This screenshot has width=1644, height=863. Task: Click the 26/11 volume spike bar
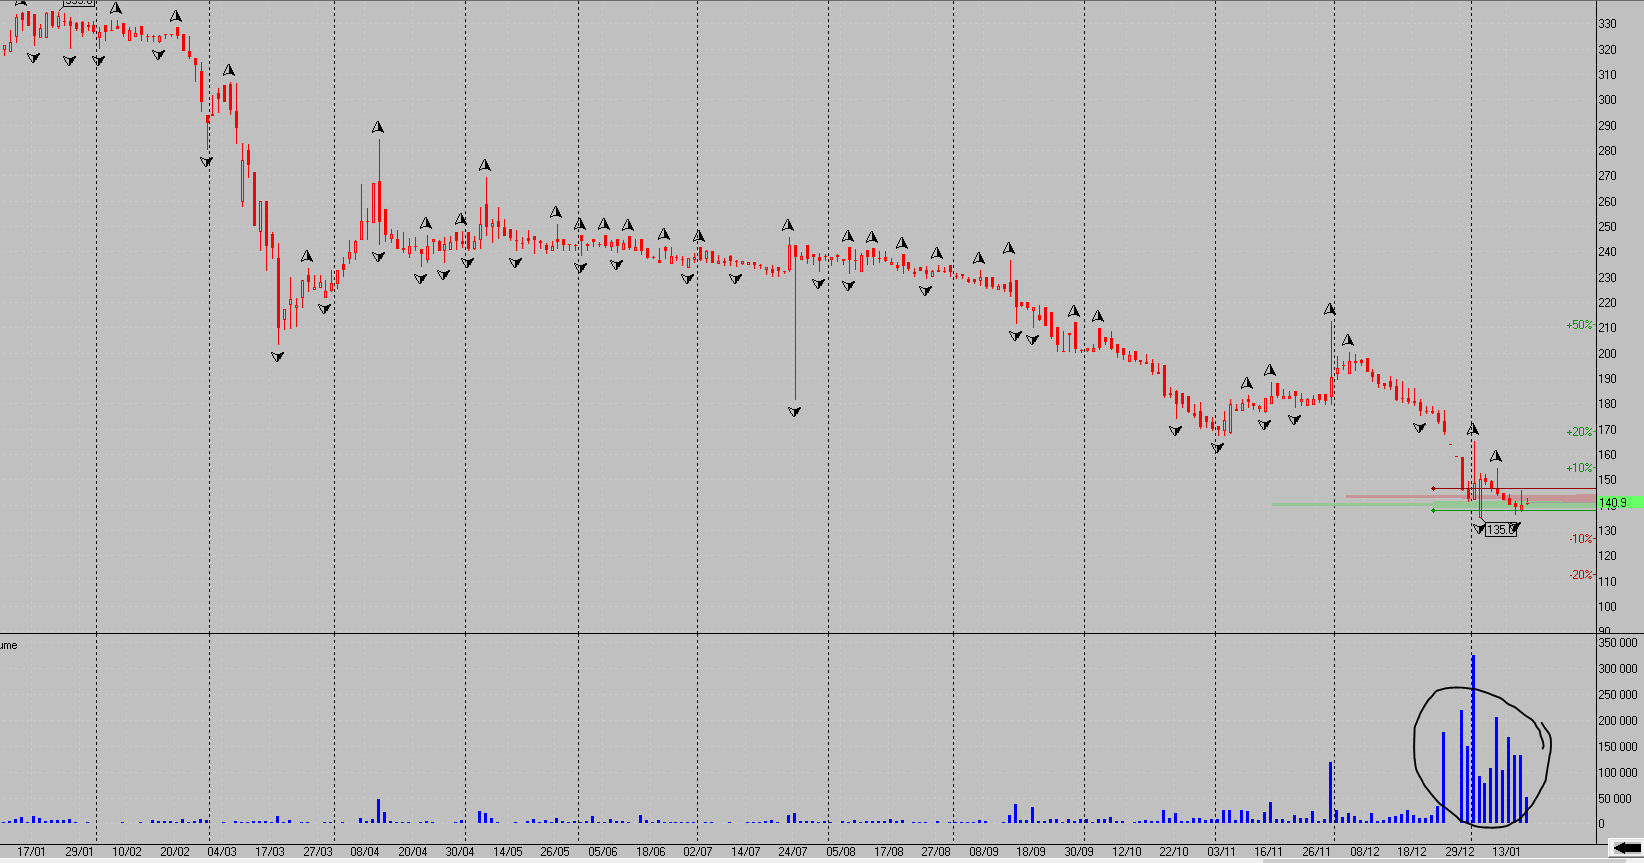tap(1330, 793)
